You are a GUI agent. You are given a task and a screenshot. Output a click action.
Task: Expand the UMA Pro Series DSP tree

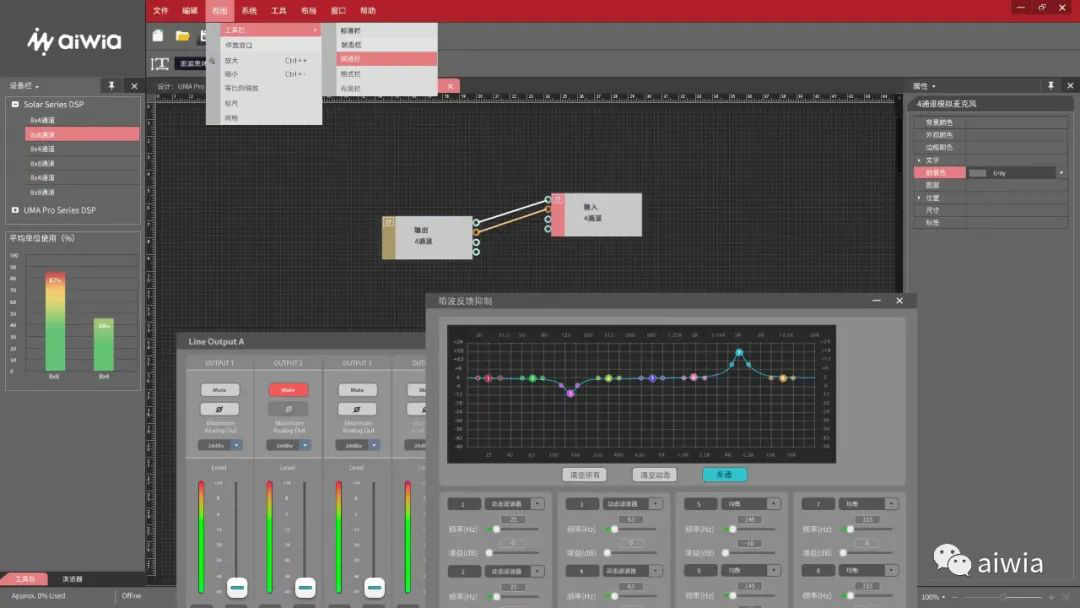15,210
